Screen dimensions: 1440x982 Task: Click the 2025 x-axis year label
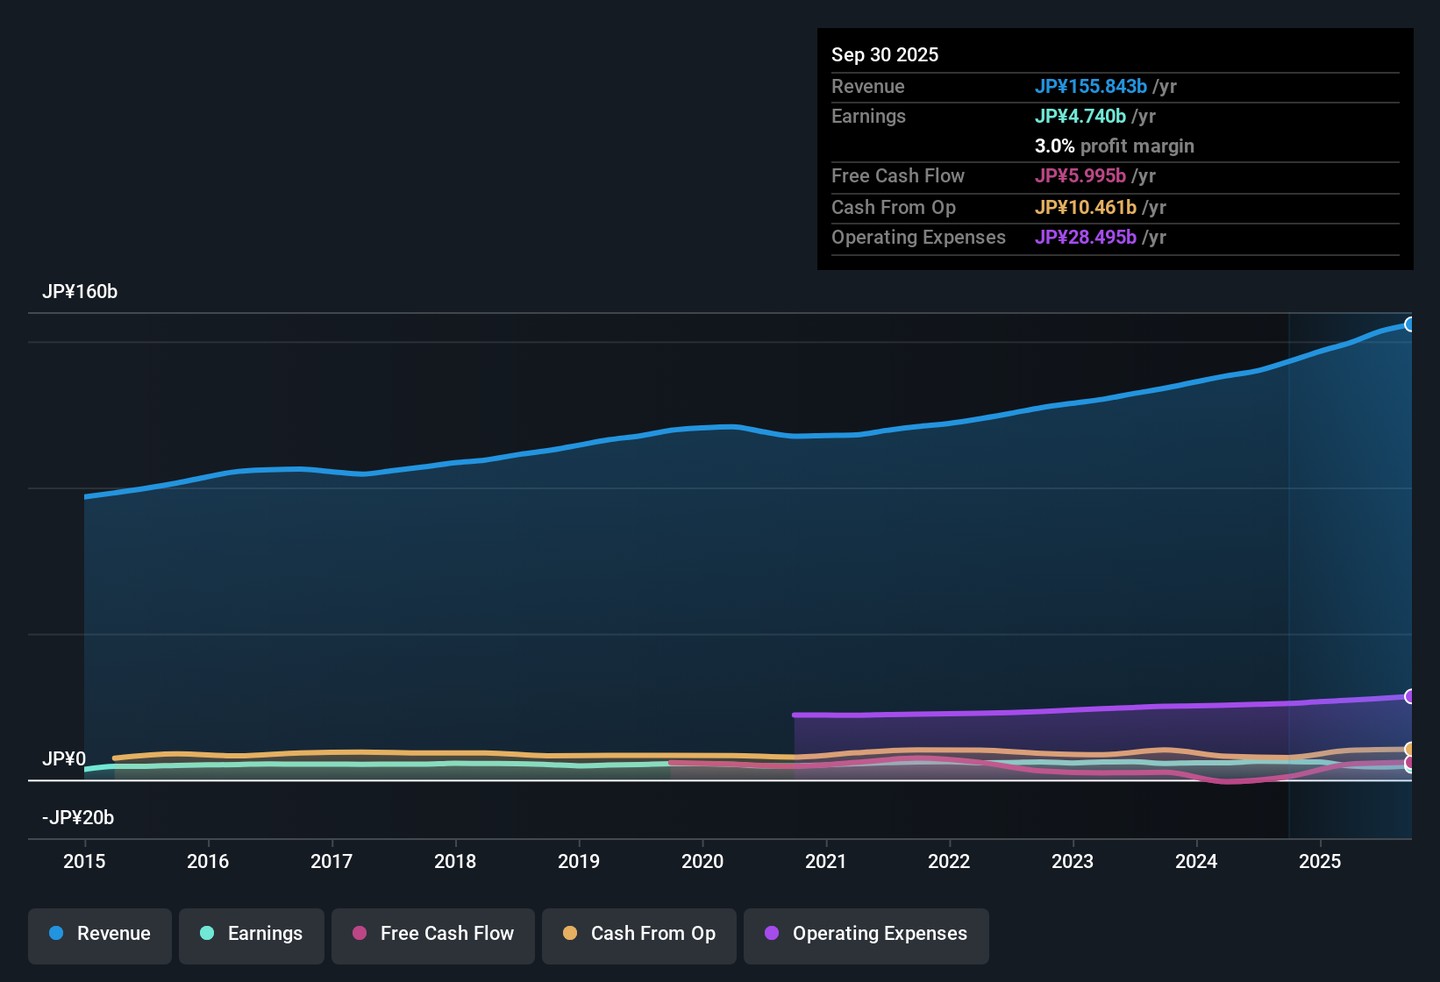coord(1320,862)
